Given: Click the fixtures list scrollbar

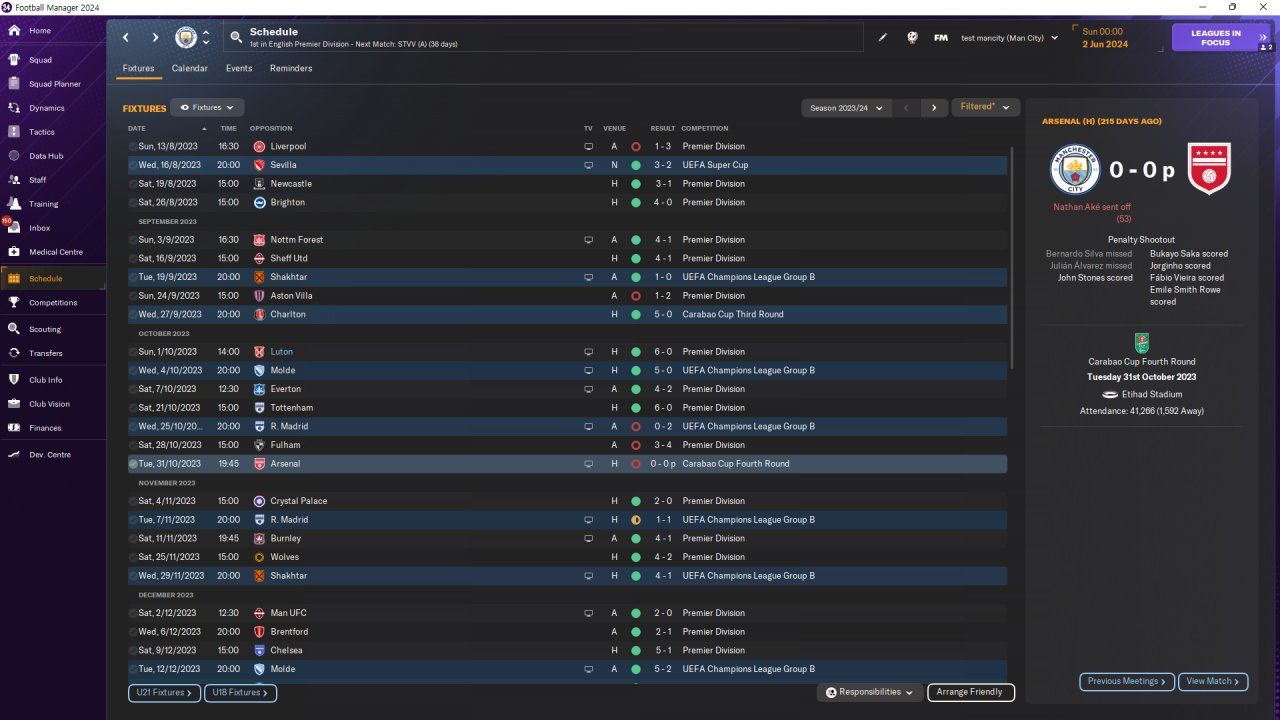Looking at the screenshot, I should [x=1012, y=258].
